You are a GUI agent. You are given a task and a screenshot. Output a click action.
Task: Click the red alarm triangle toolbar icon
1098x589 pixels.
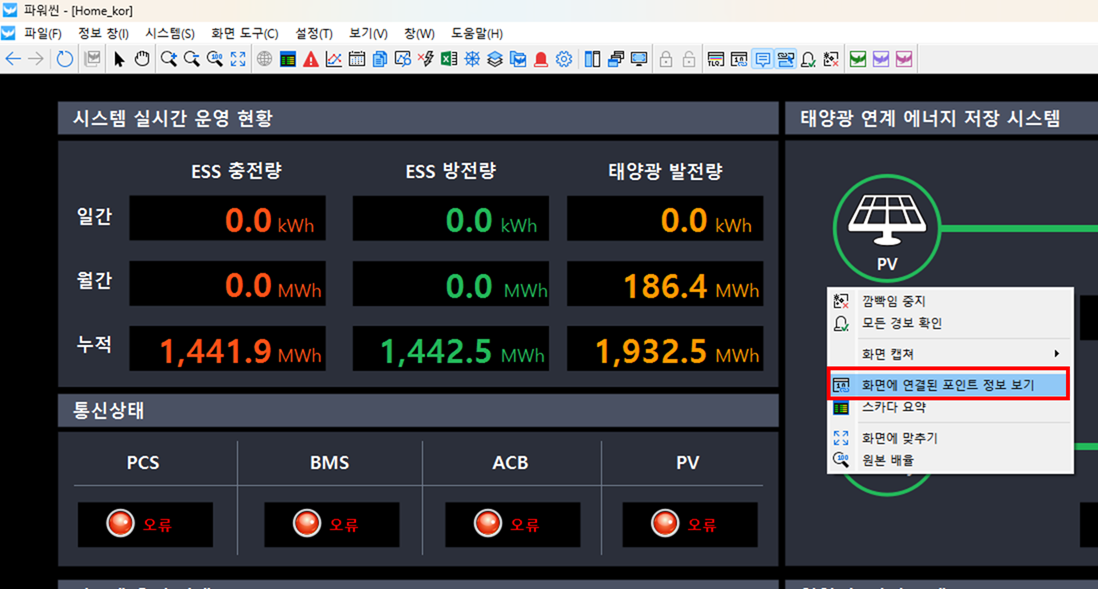point(311,59)
